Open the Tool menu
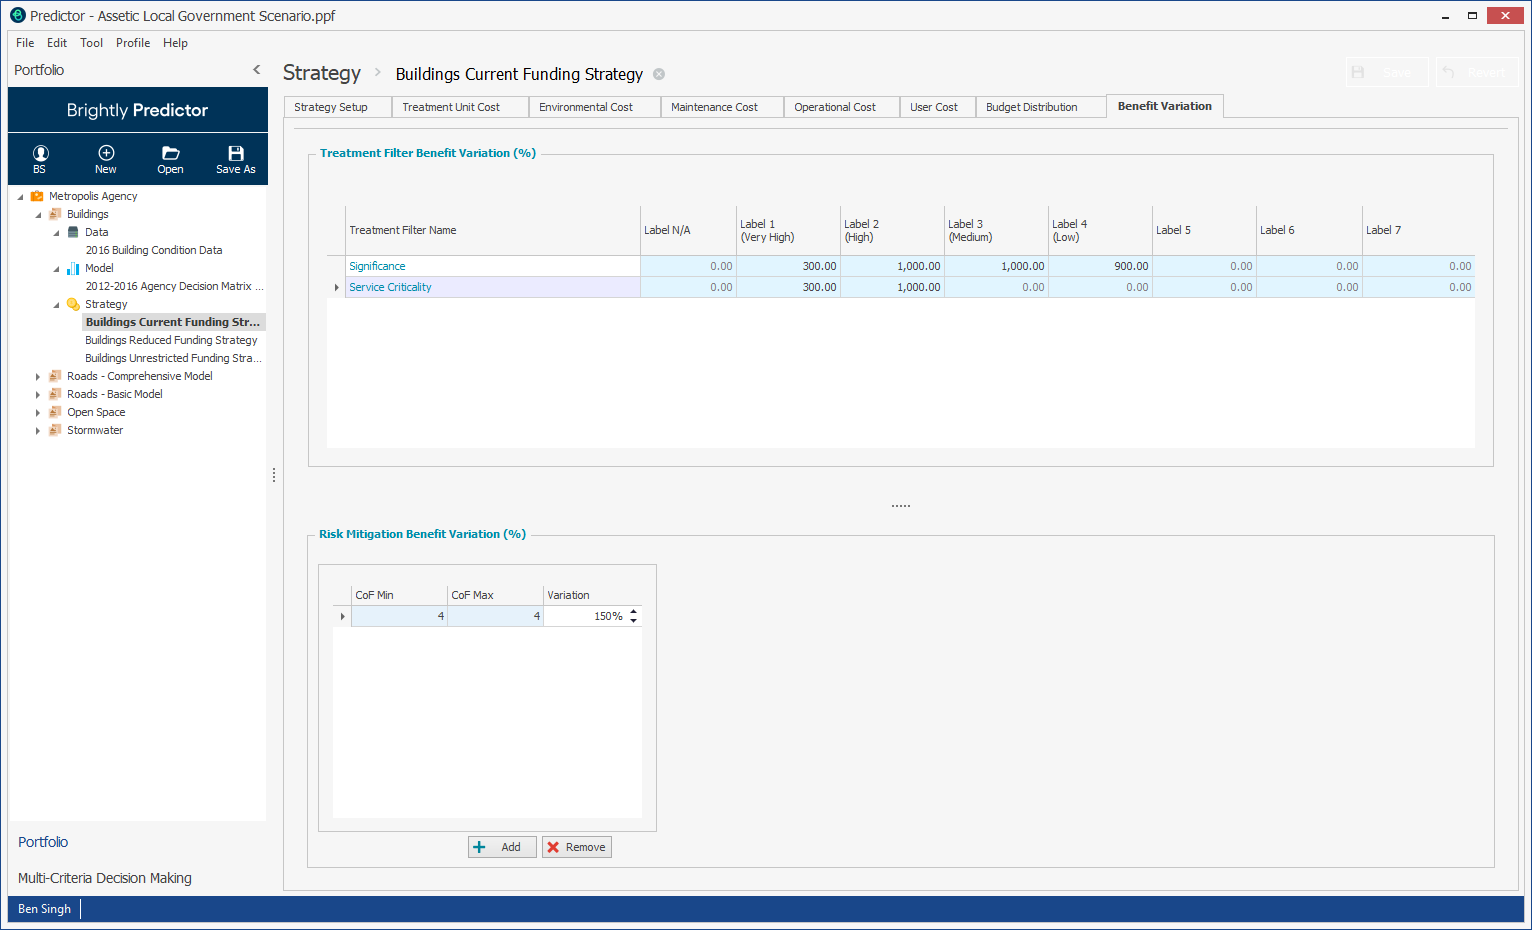 tap(91, 43)
